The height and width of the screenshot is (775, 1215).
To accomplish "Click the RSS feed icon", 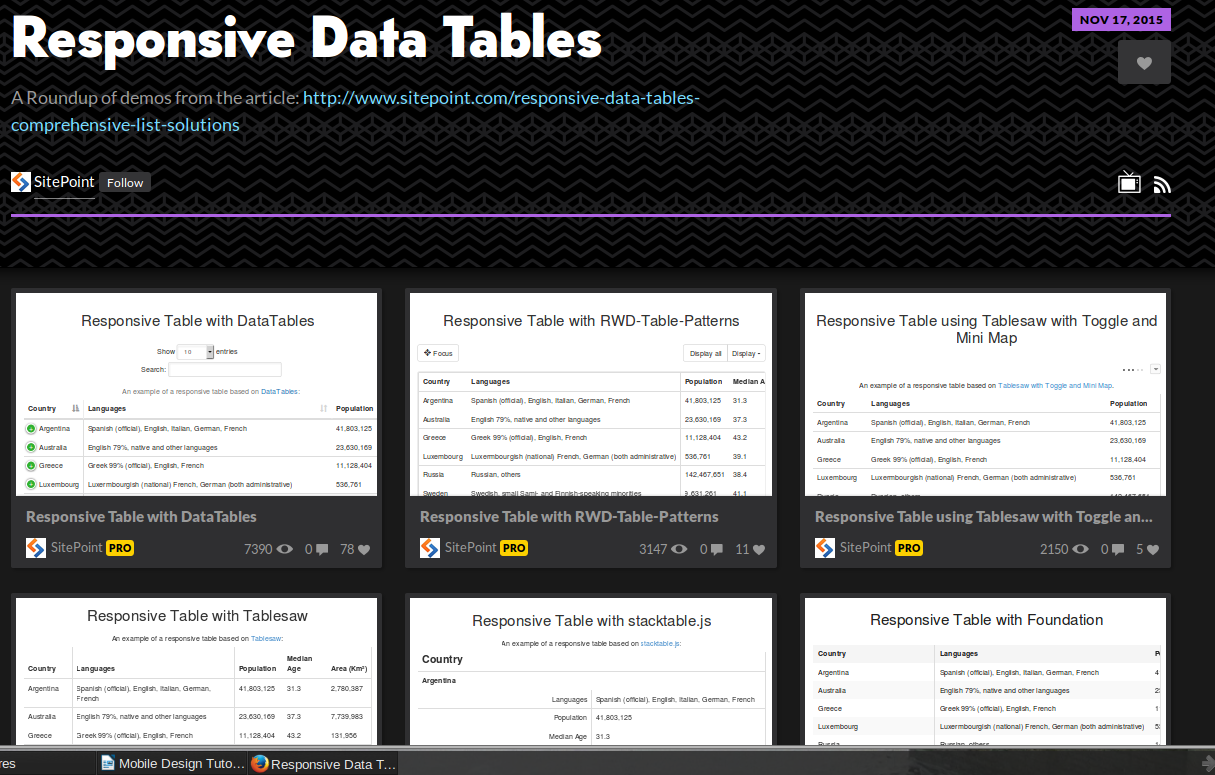I will 1161,184.
